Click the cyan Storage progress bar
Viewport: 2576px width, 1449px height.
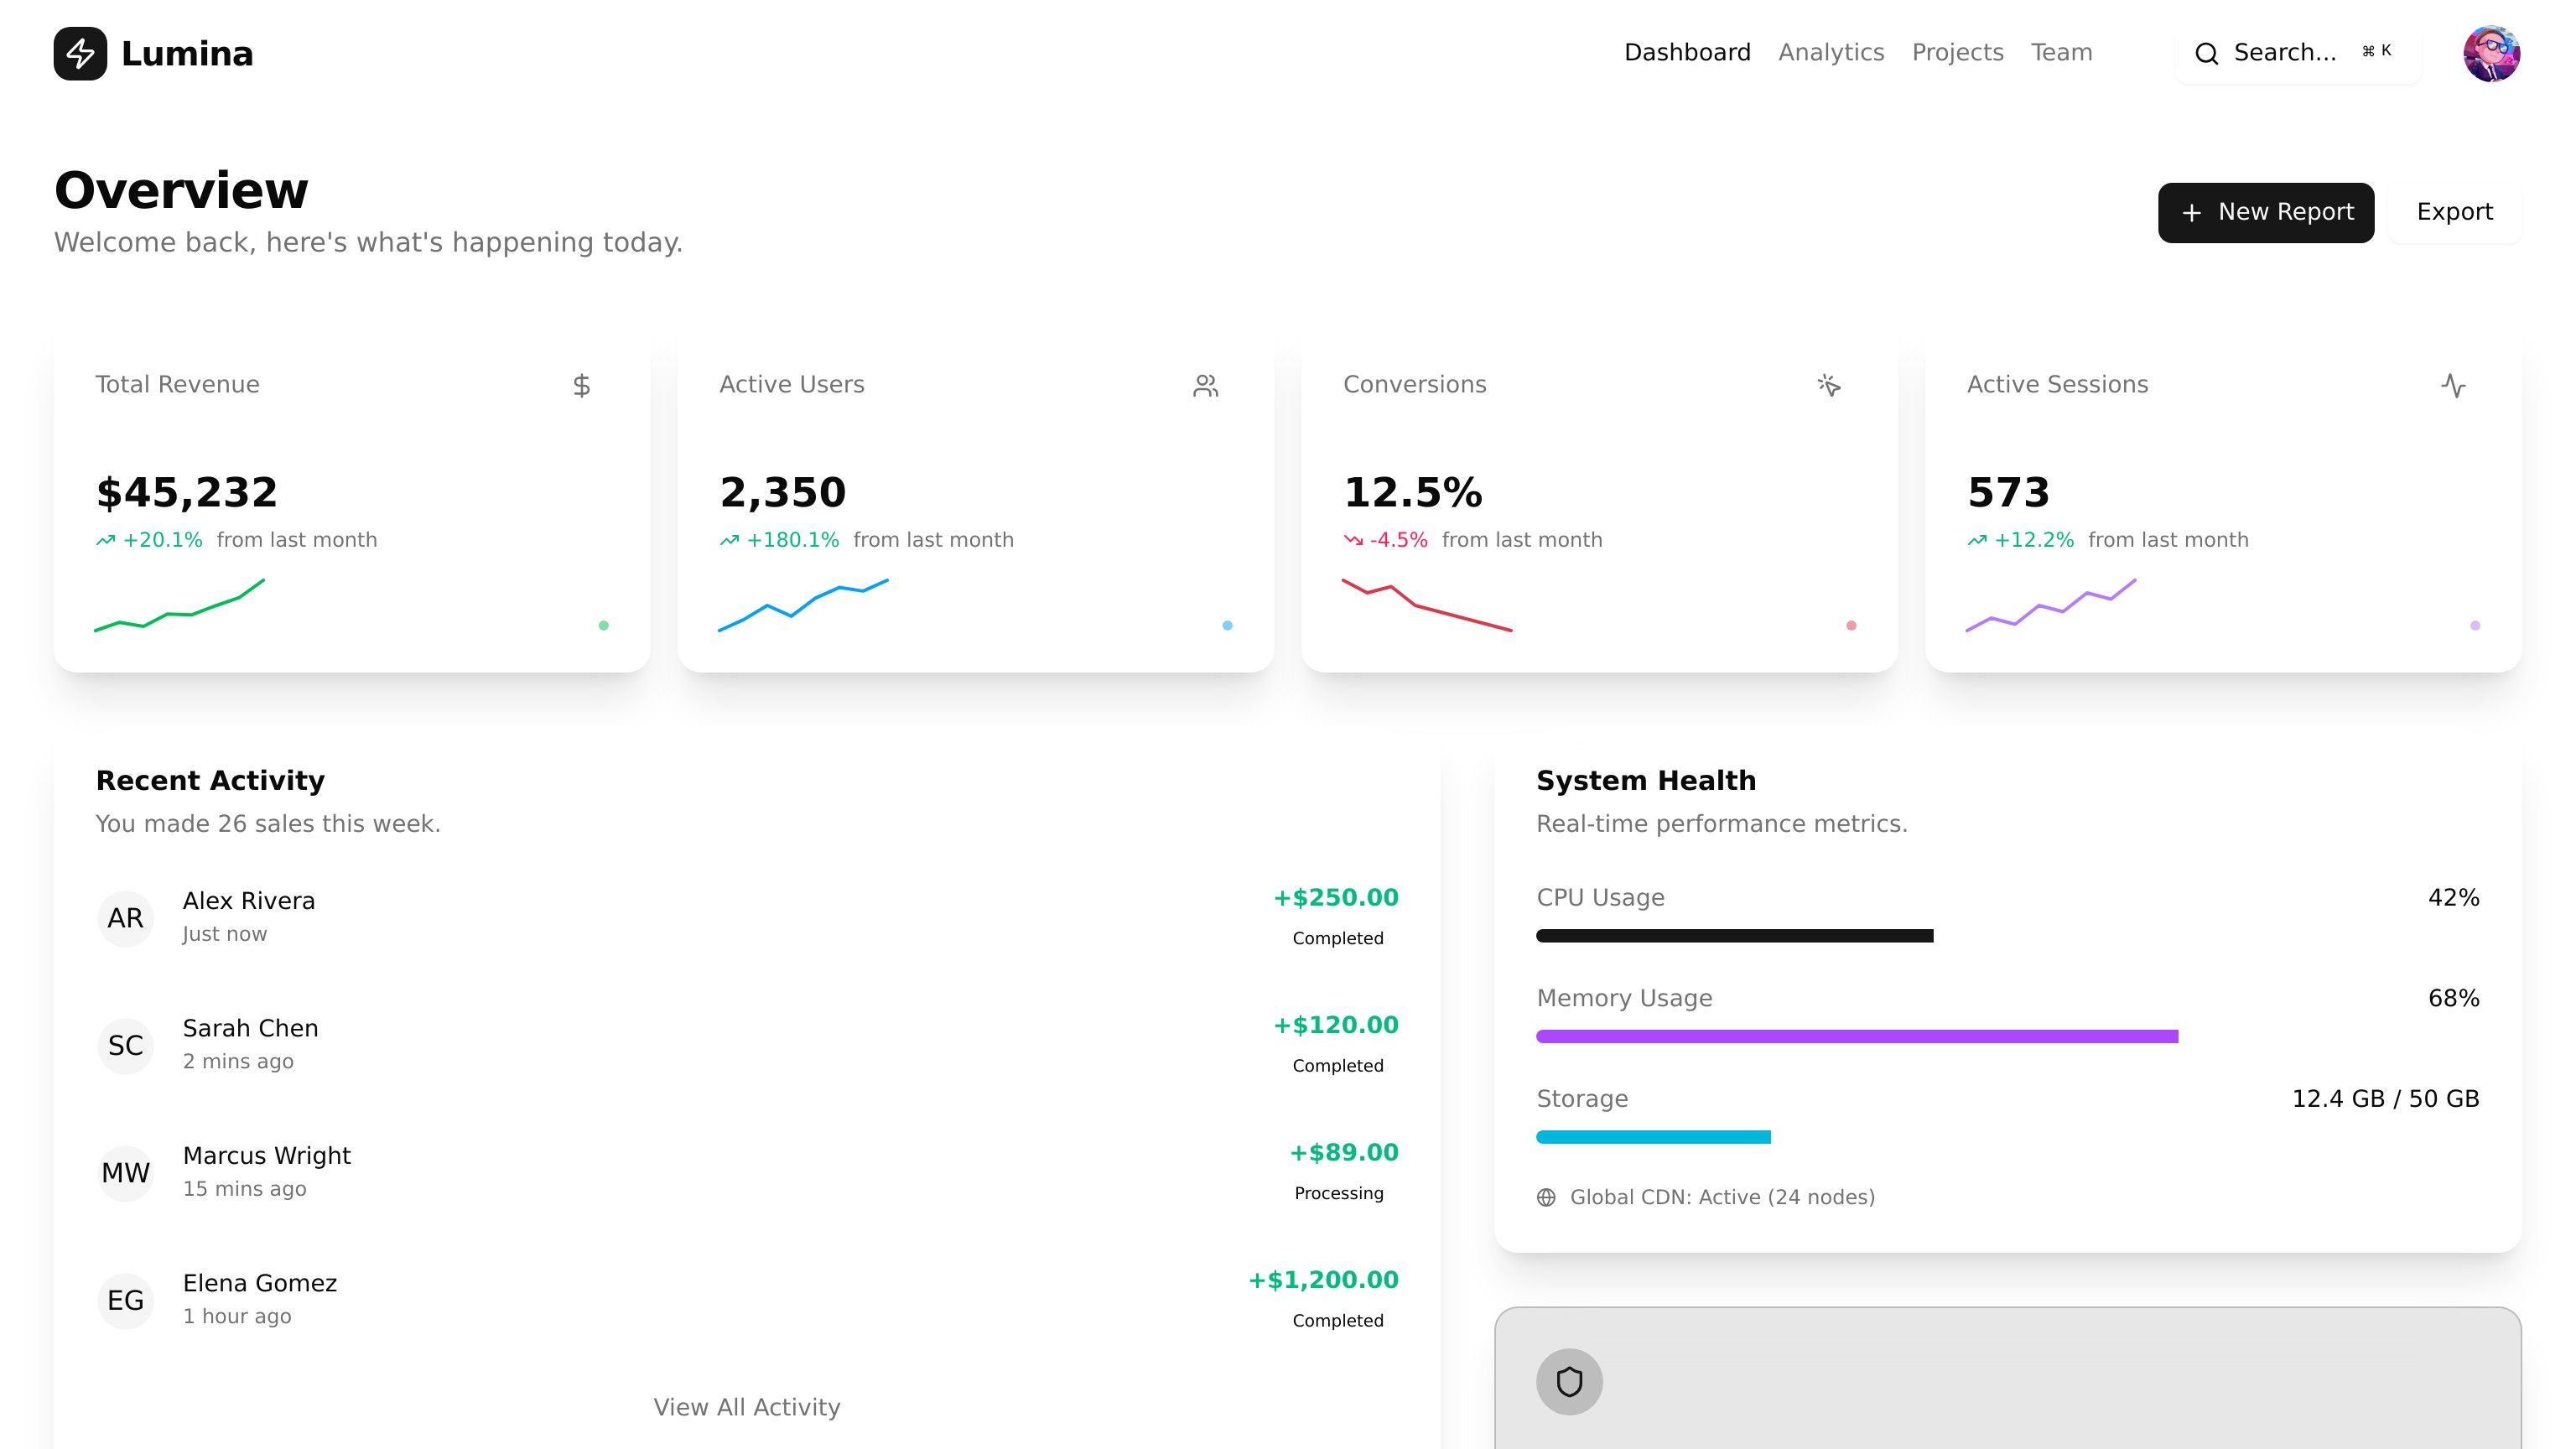1653,1136
